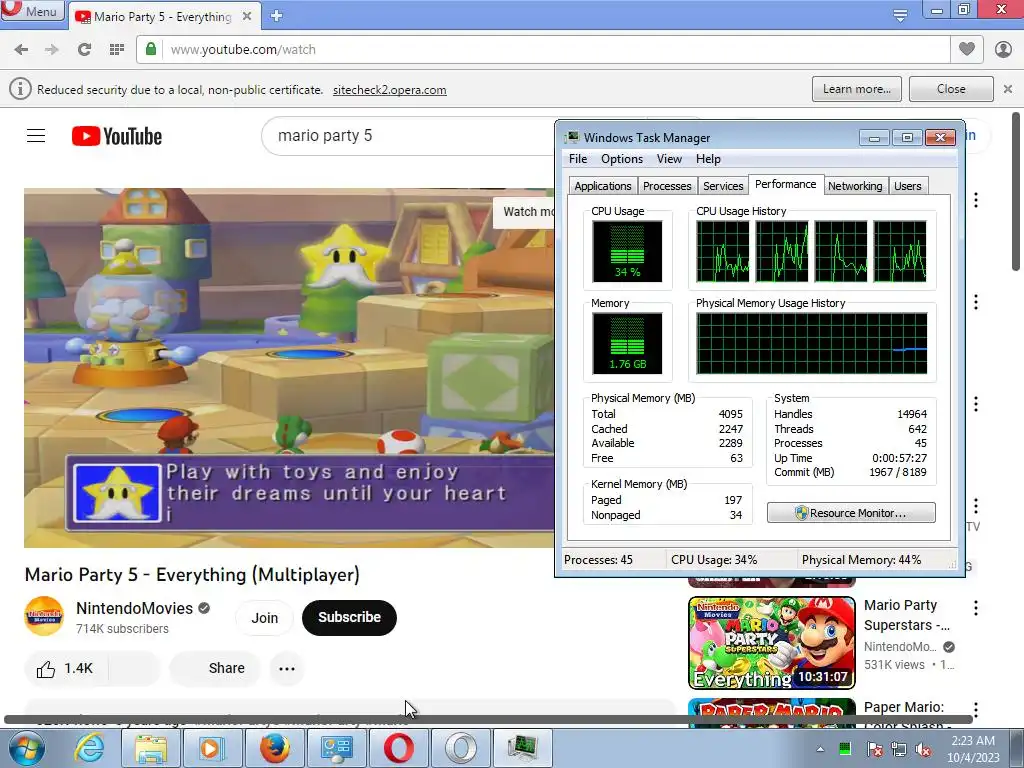
Task: Click the horizontal scrollbar above taskbar
Action: click(488, 719)
